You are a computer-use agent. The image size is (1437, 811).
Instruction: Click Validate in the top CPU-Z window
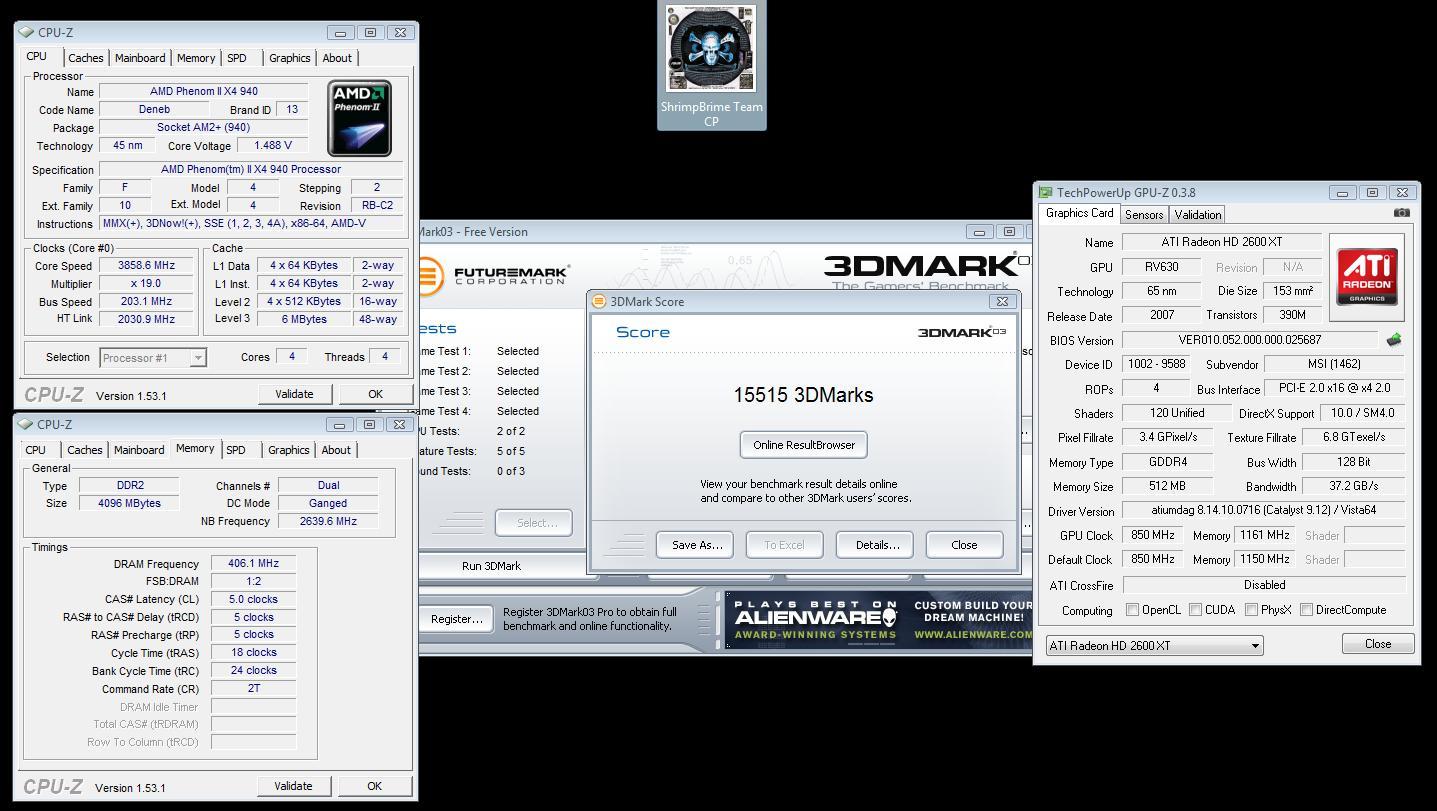point(294,394)
